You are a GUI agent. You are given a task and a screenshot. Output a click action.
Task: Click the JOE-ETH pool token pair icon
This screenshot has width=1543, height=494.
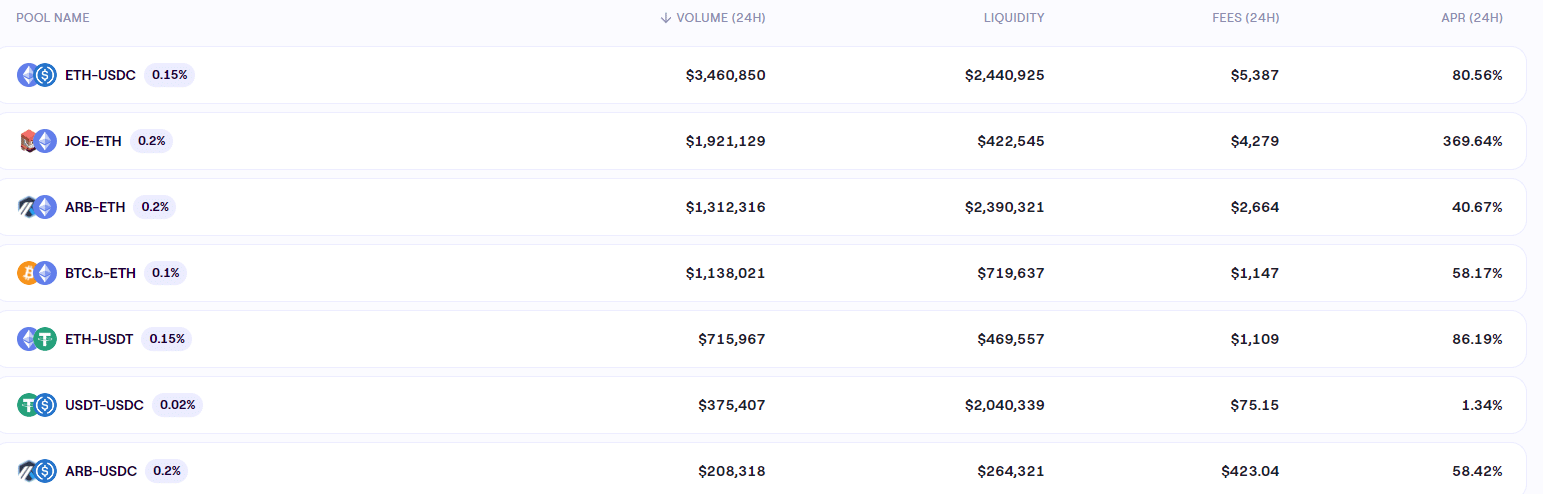[36, 141]
